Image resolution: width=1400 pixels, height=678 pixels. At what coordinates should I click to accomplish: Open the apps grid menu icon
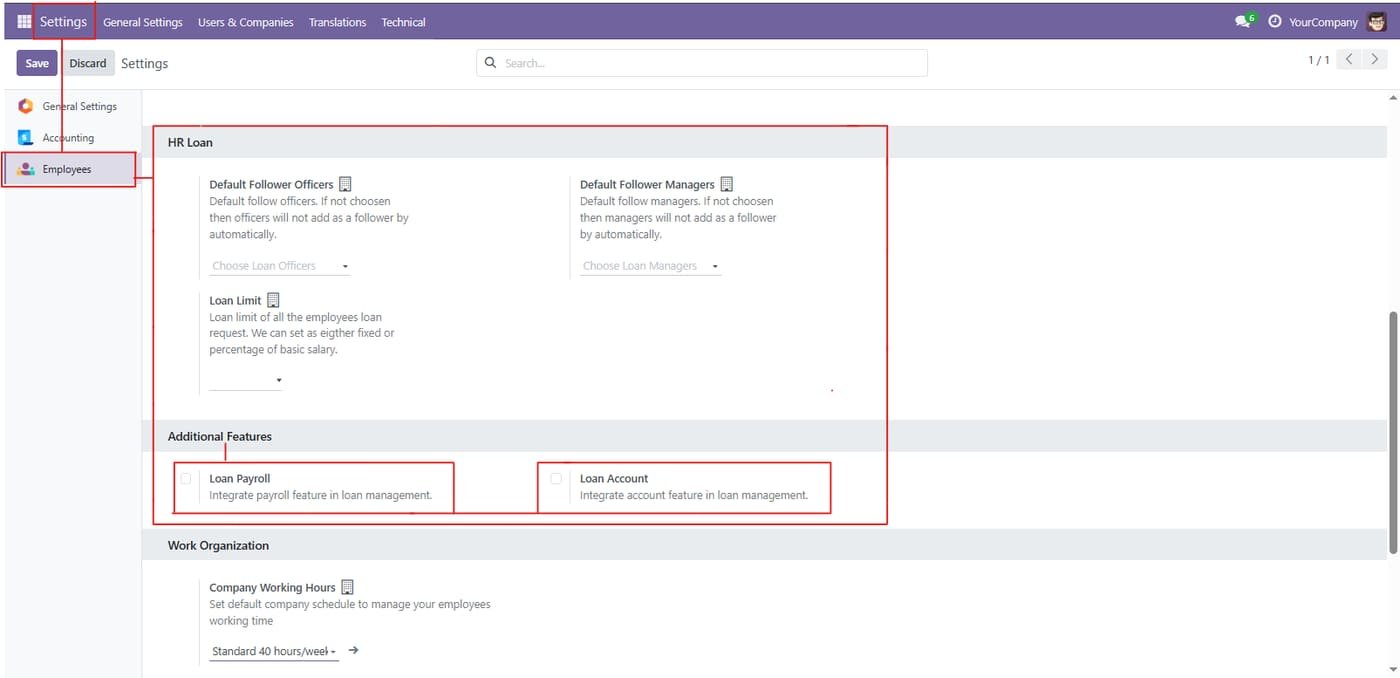(x=24, y=21)
